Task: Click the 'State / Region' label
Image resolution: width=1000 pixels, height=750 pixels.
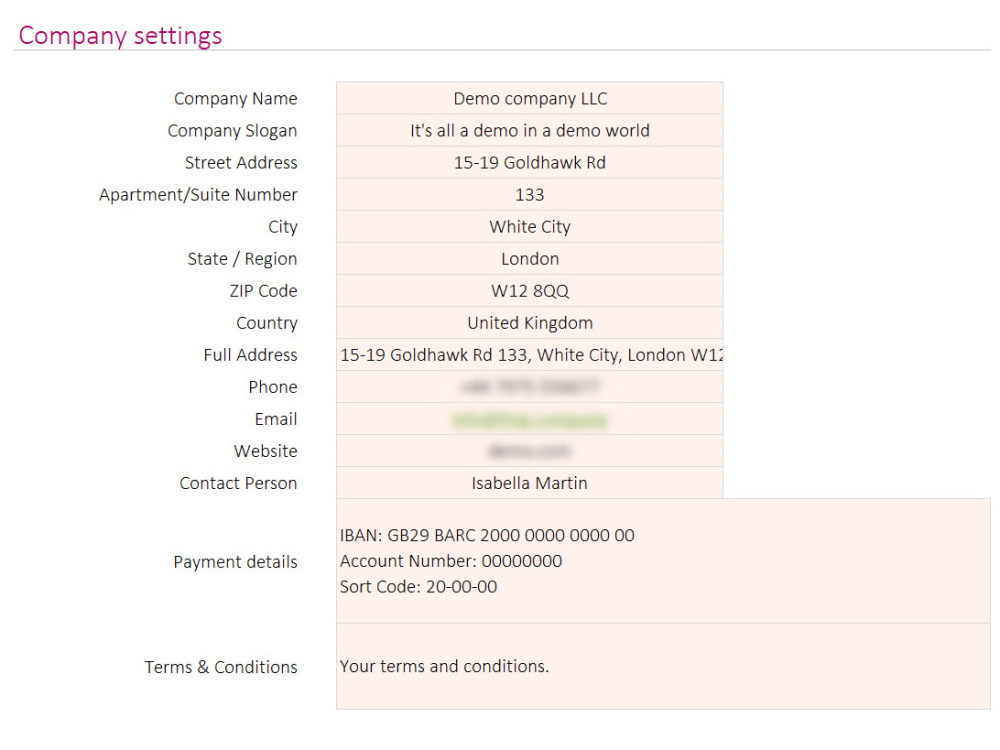Action: click(x=242, y=259)
